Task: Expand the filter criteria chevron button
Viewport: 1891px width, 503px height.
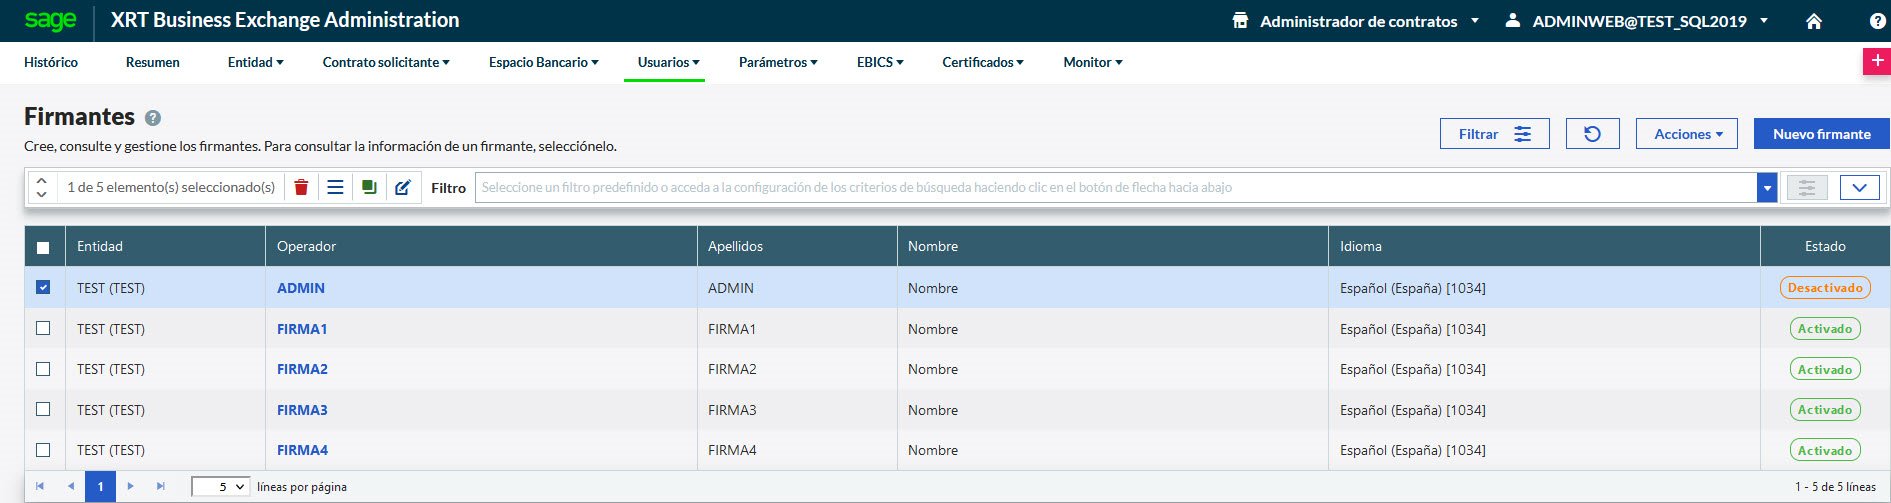Action: pos(1859,187)
